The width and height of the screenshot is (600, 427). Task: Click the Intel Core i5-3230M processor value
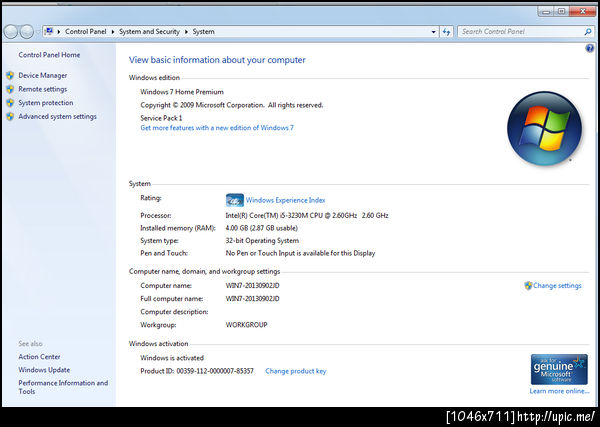(x=307, y=215)
